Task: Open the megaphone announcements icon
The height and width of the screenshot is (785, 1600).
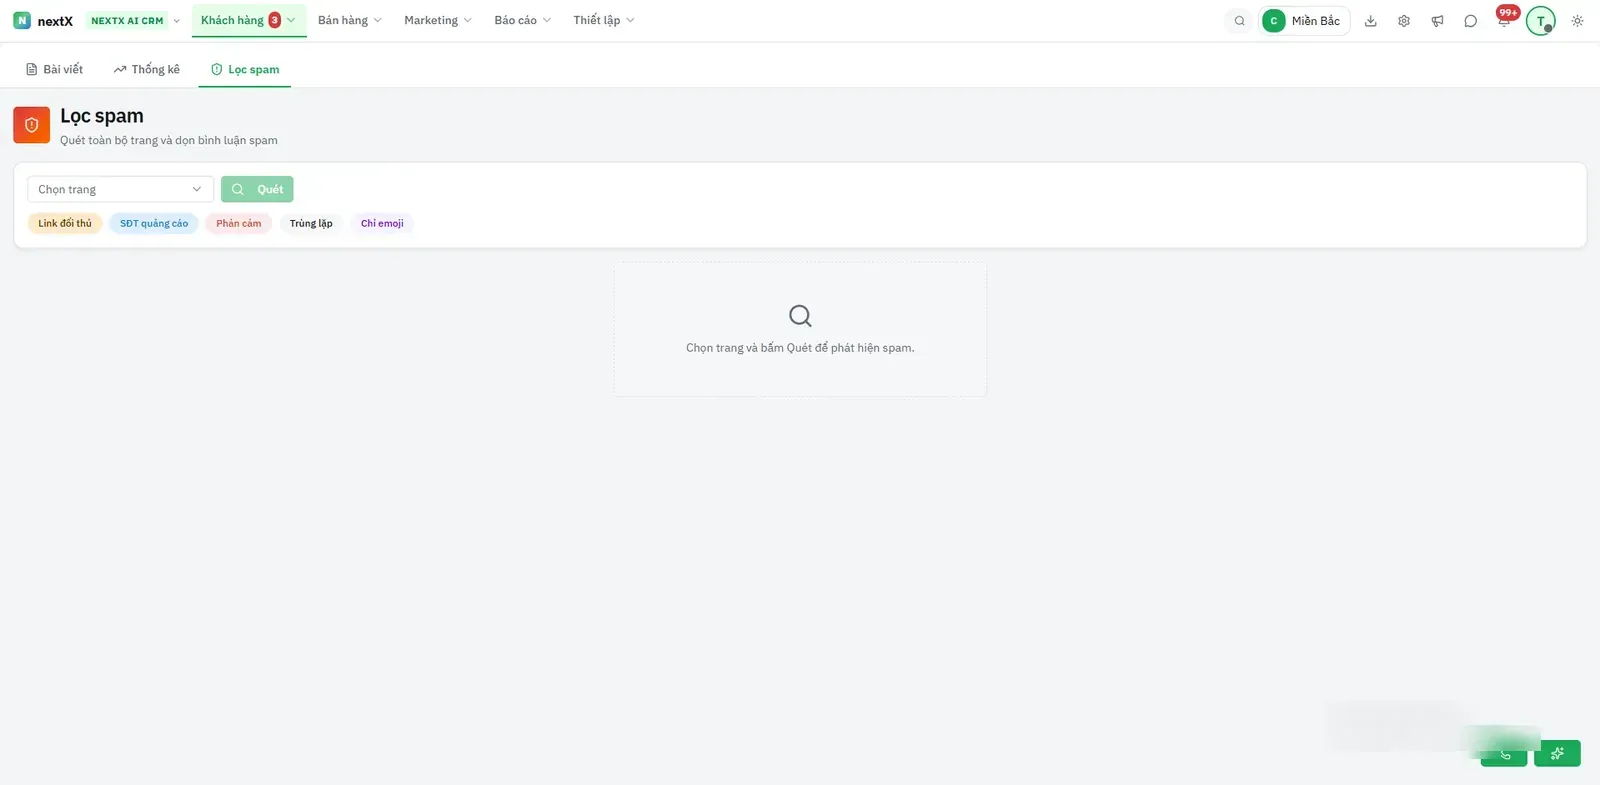Action: tap(1437, 21)
